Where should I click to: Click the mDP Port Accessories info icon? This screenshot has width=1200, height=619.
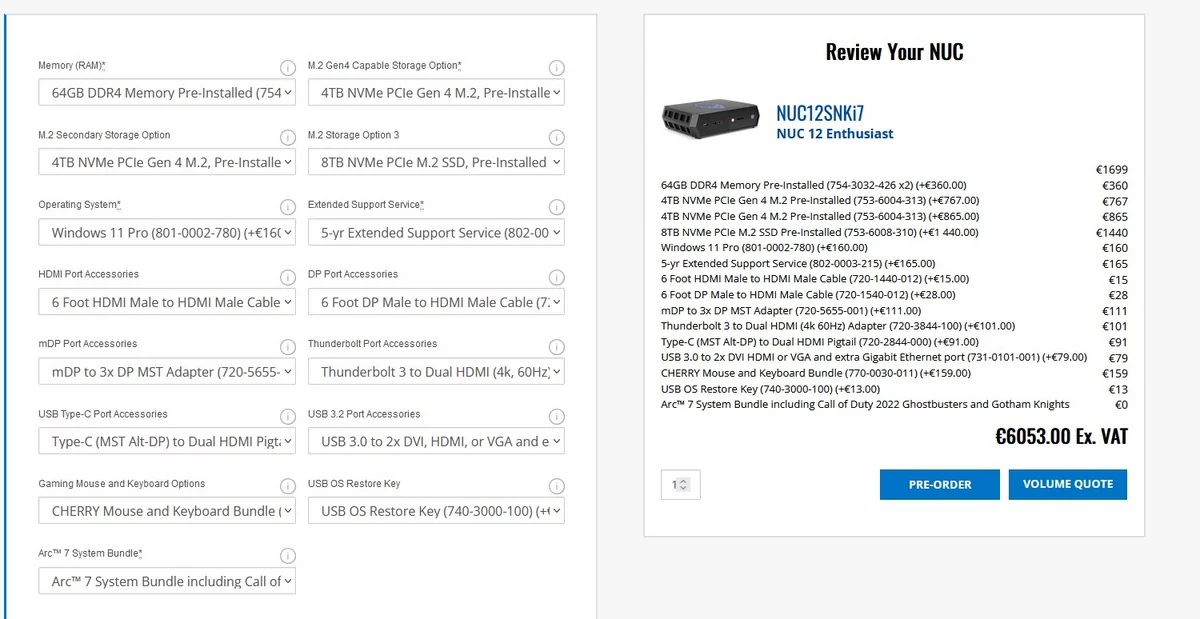pos(287,347)
